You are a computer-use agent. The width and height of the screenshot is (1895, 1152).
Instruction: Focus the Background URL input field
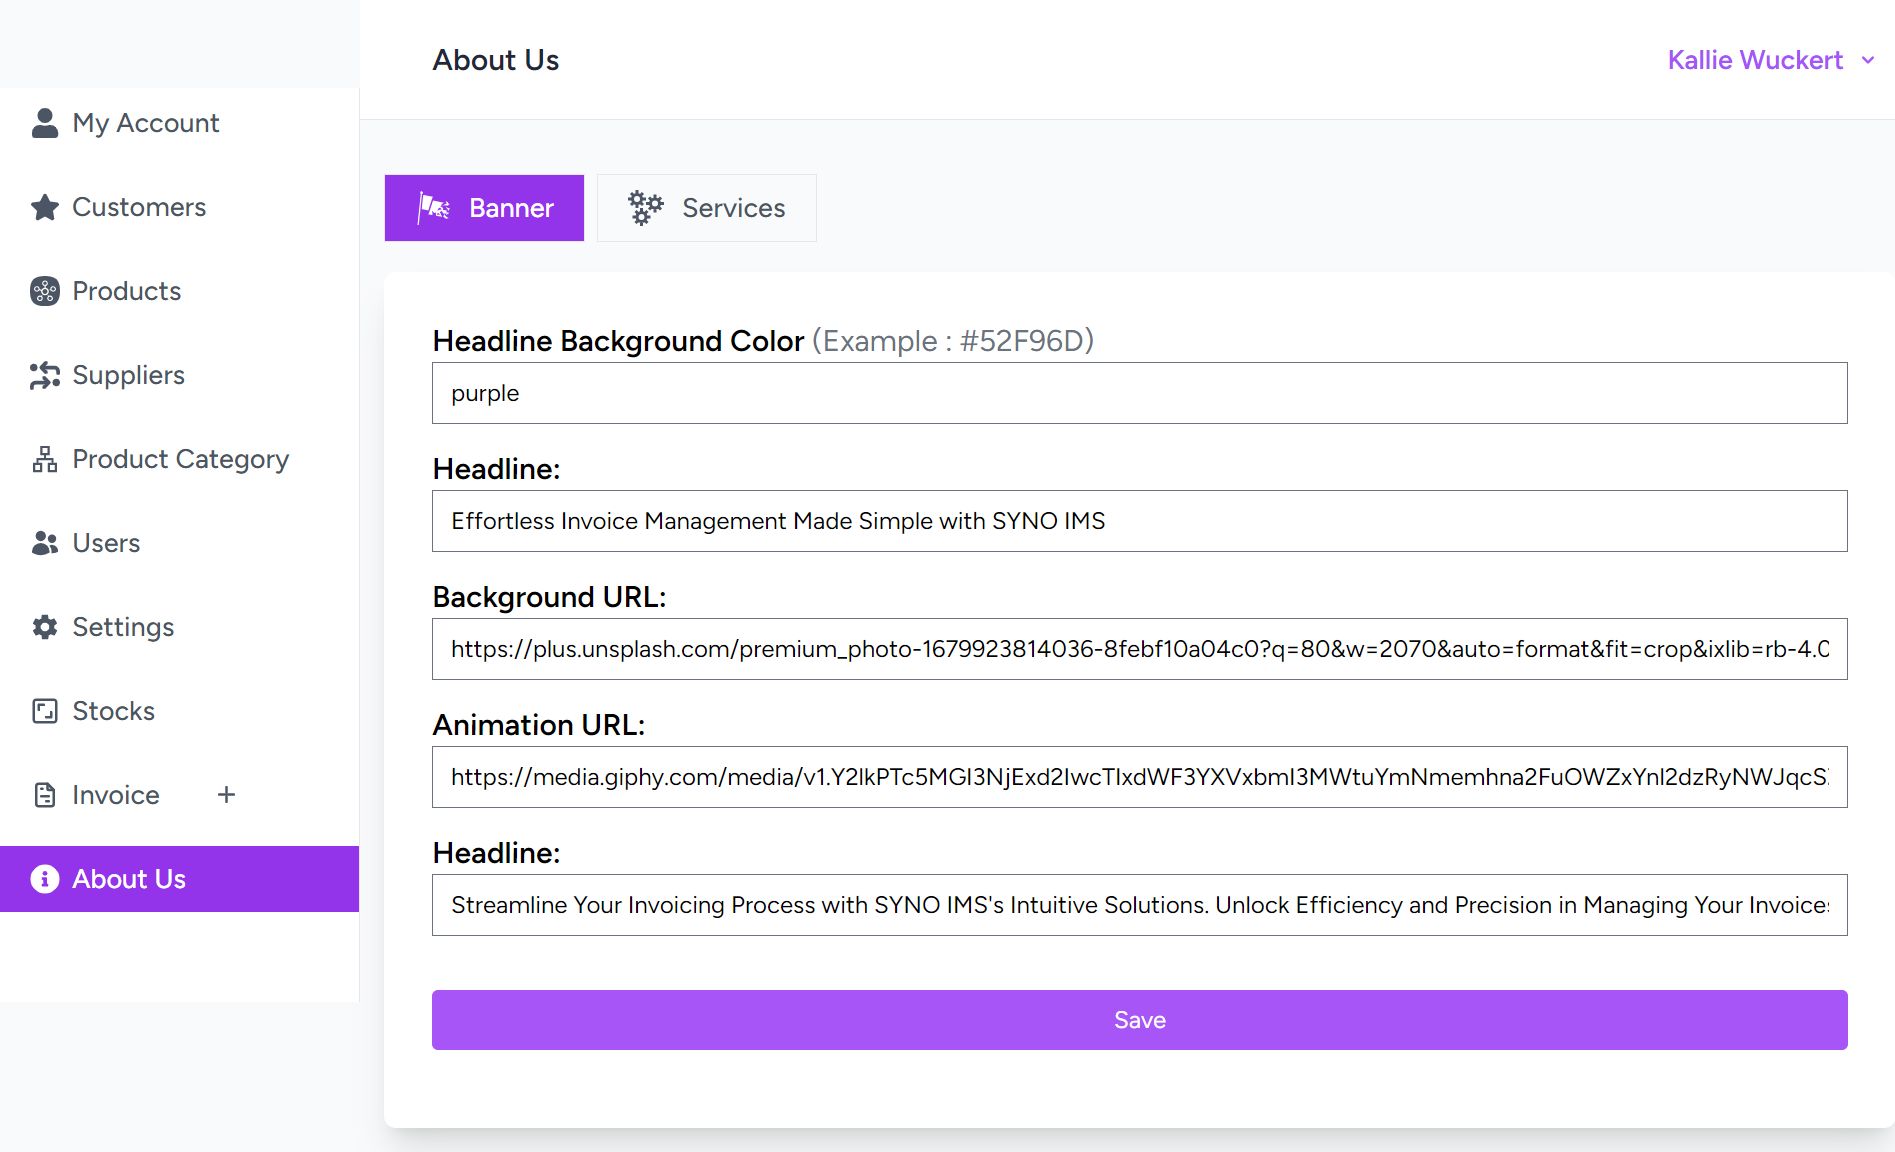tap(1139, 649)
